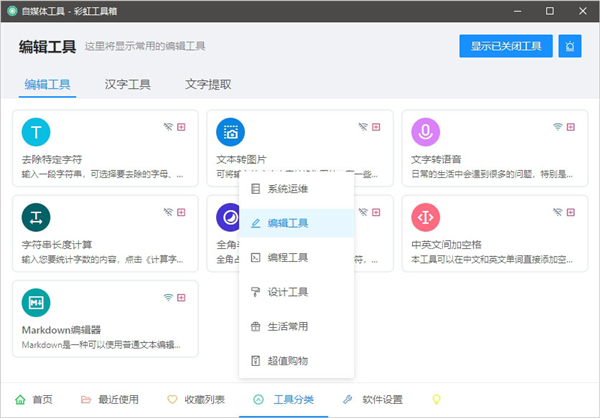Open the 去除特定字符 tool icon
Viewport: 600px width, 418px height.
36,132
